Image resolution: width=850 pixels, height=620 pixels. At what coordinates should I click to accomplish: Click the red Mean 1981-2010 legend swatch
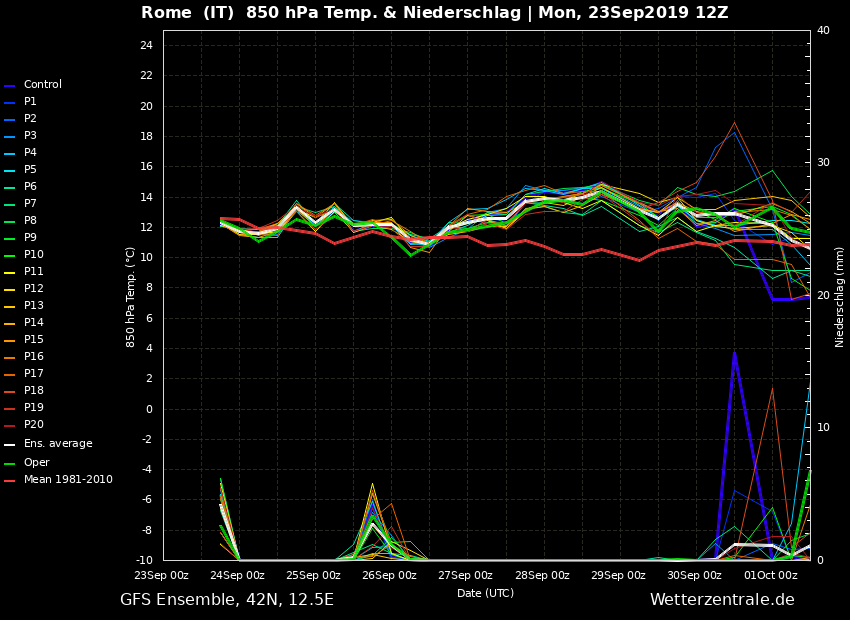tap(9, 481)
